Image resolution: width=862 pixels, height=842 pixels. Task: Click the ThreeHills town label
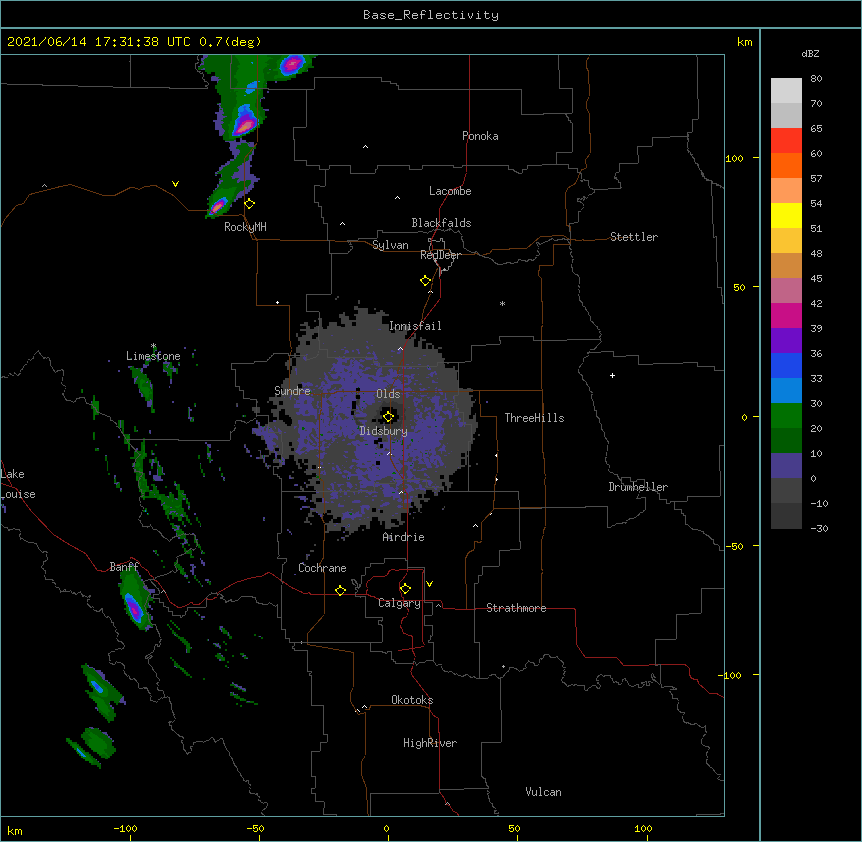tap(534, 418)
